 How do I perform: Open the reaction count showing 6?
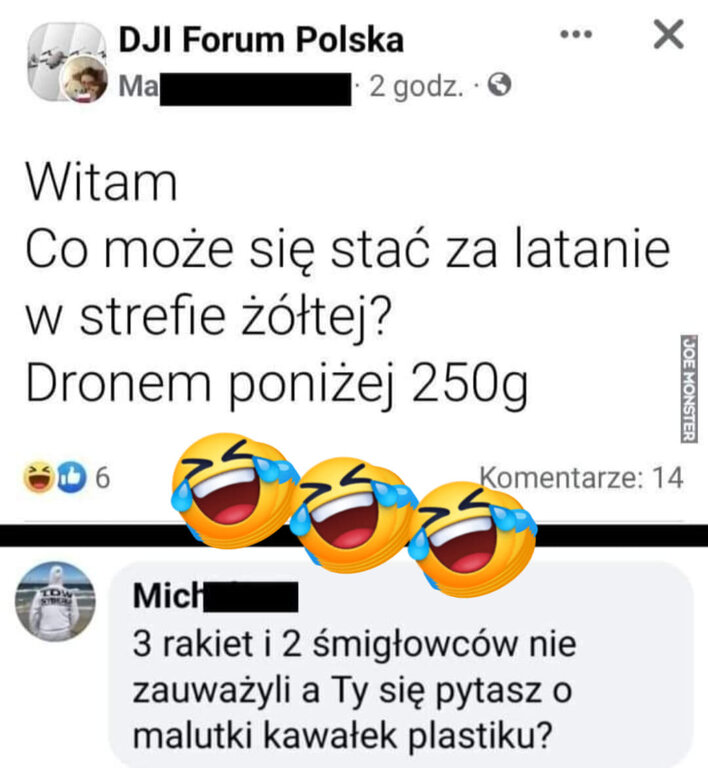(103, 478)
